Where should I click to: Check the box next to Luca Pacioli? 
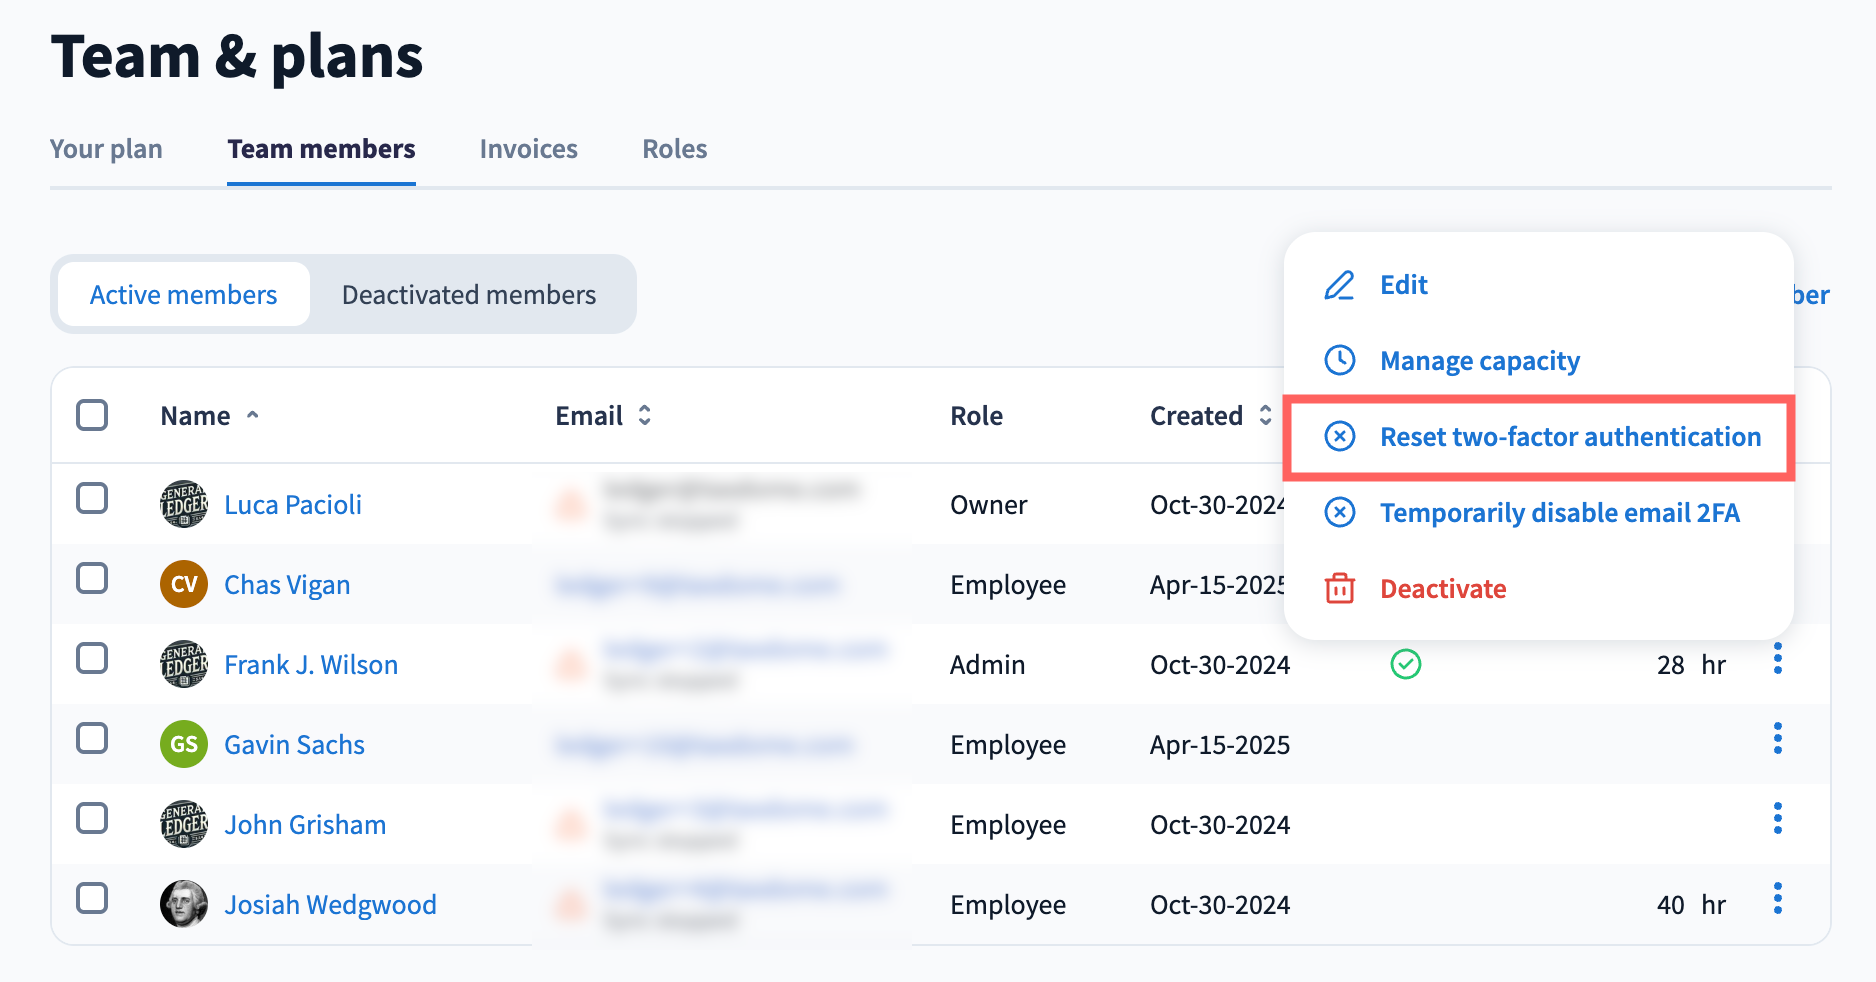point(92,498)
